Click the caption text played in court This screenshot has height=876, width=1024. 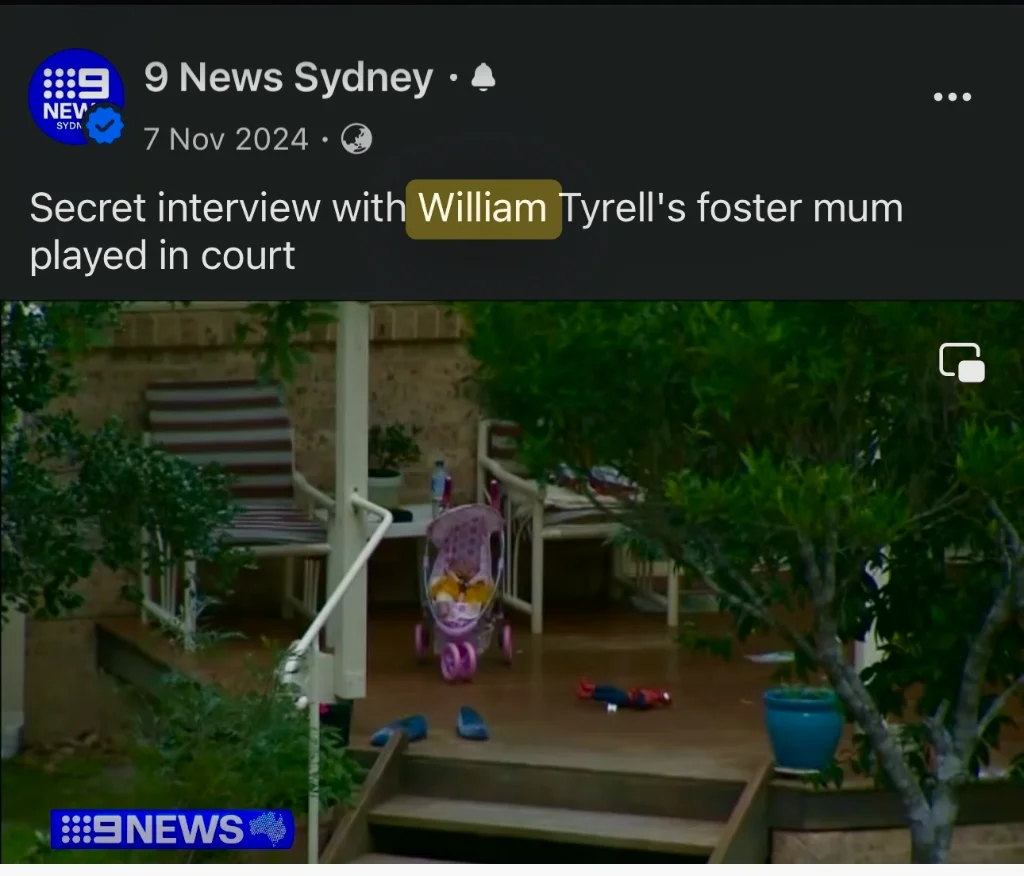pyautogui.click(x=163, y=255)
